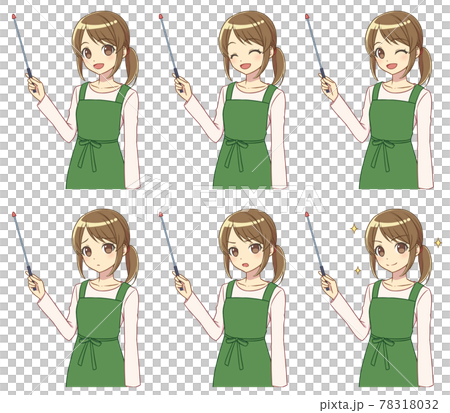Click the sparkle above smug girl's pointer hand
This screenshot has height=413, width=450.
[x=358, y=270]
